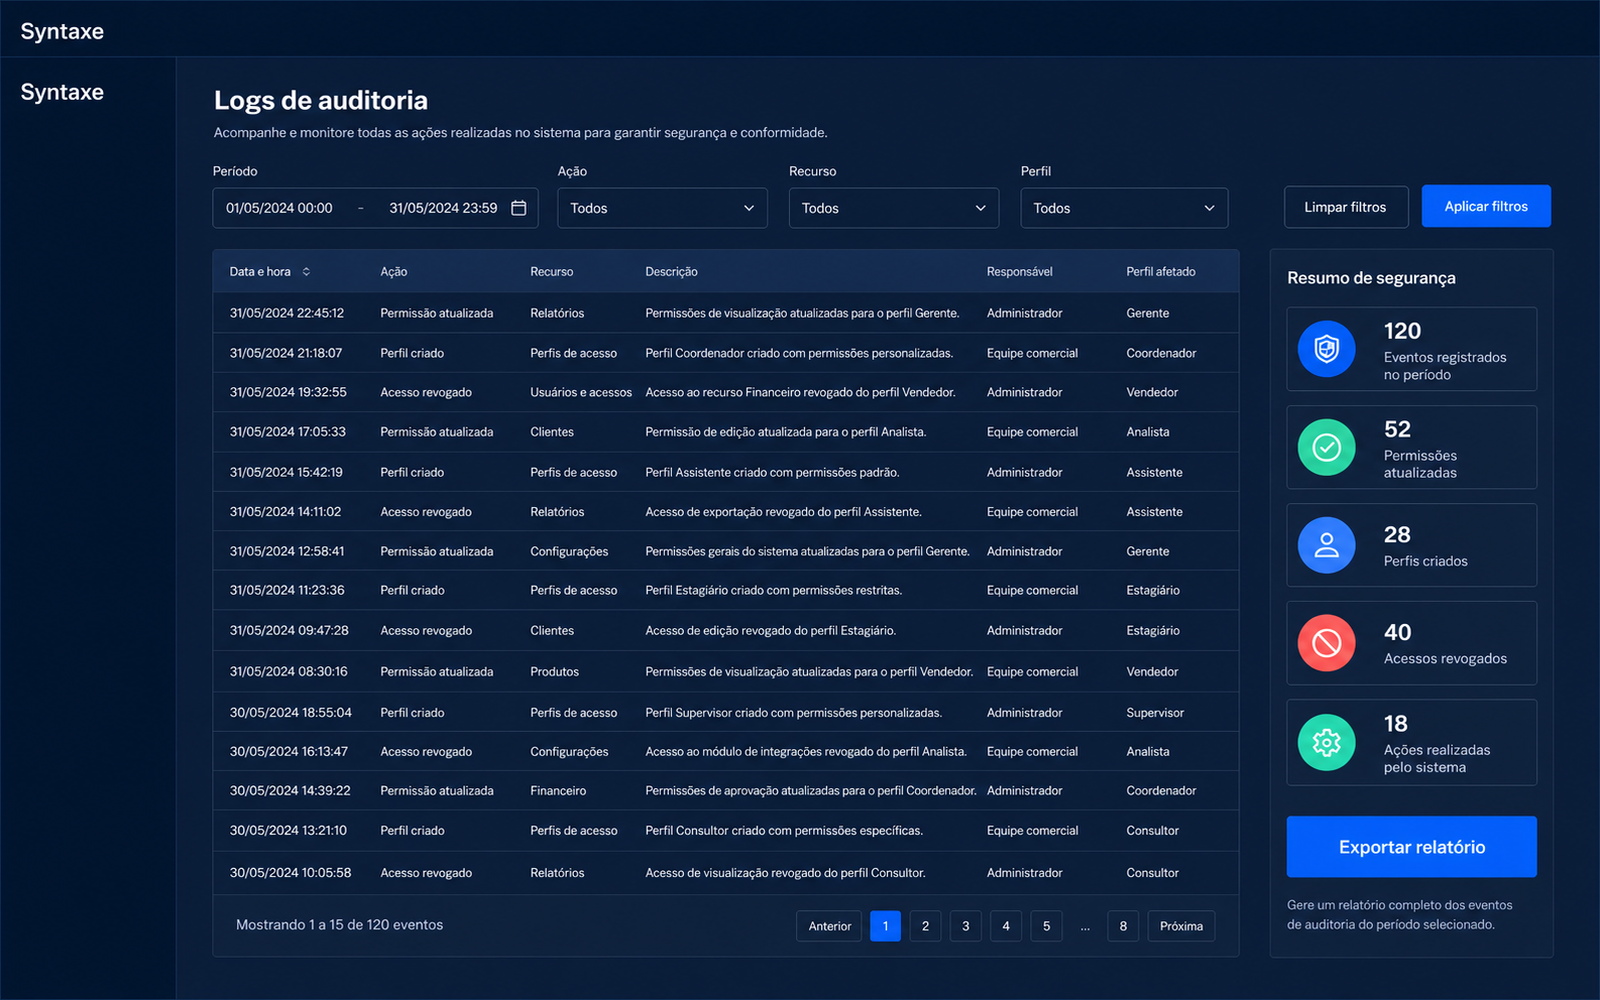Select the row dated 31/05/2024 08:30:16
1600x1000 pixels.
point(726,672)
